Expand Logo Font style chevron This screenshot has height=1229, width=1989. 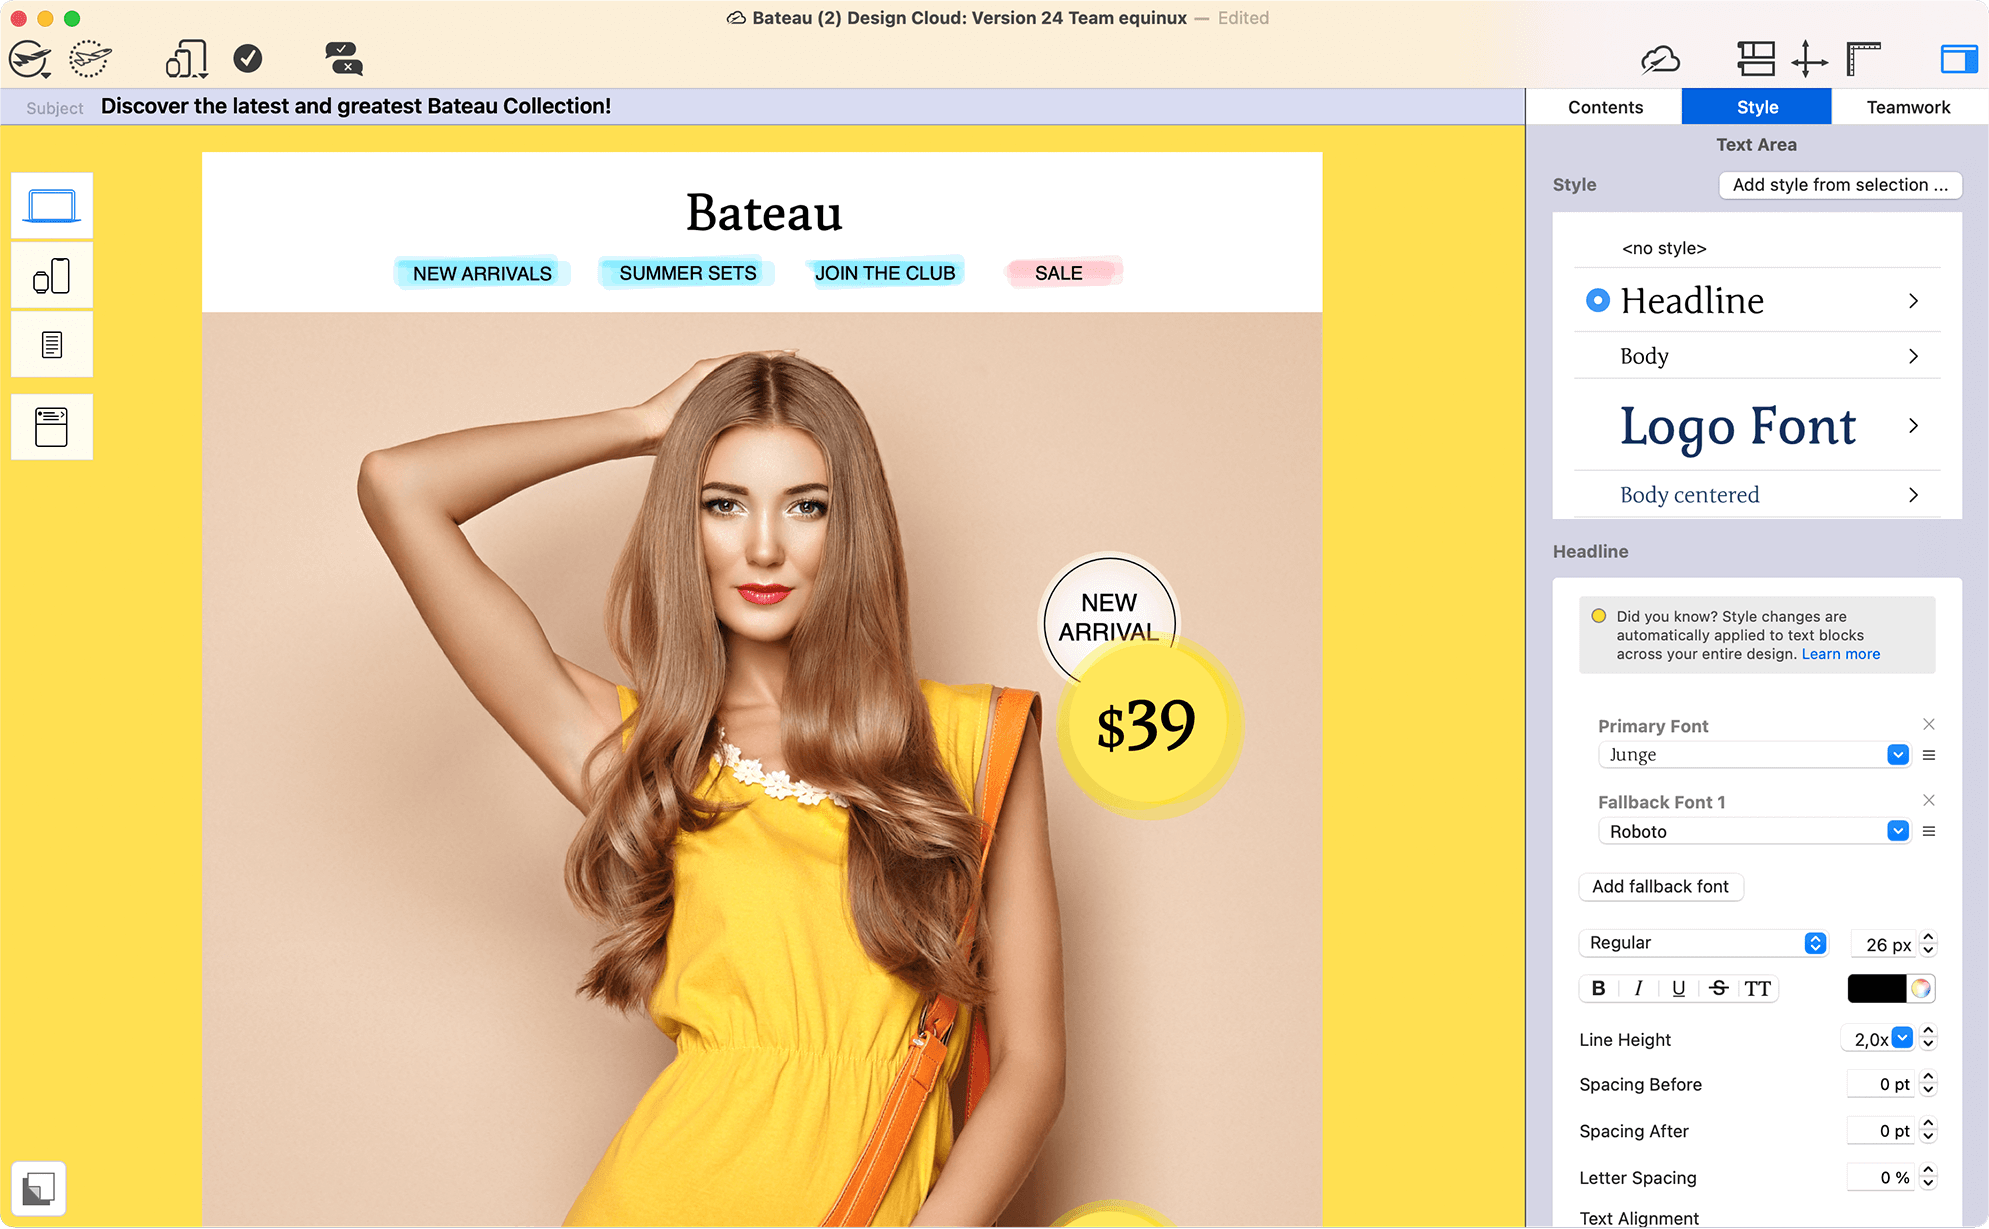pos(1913,426)
